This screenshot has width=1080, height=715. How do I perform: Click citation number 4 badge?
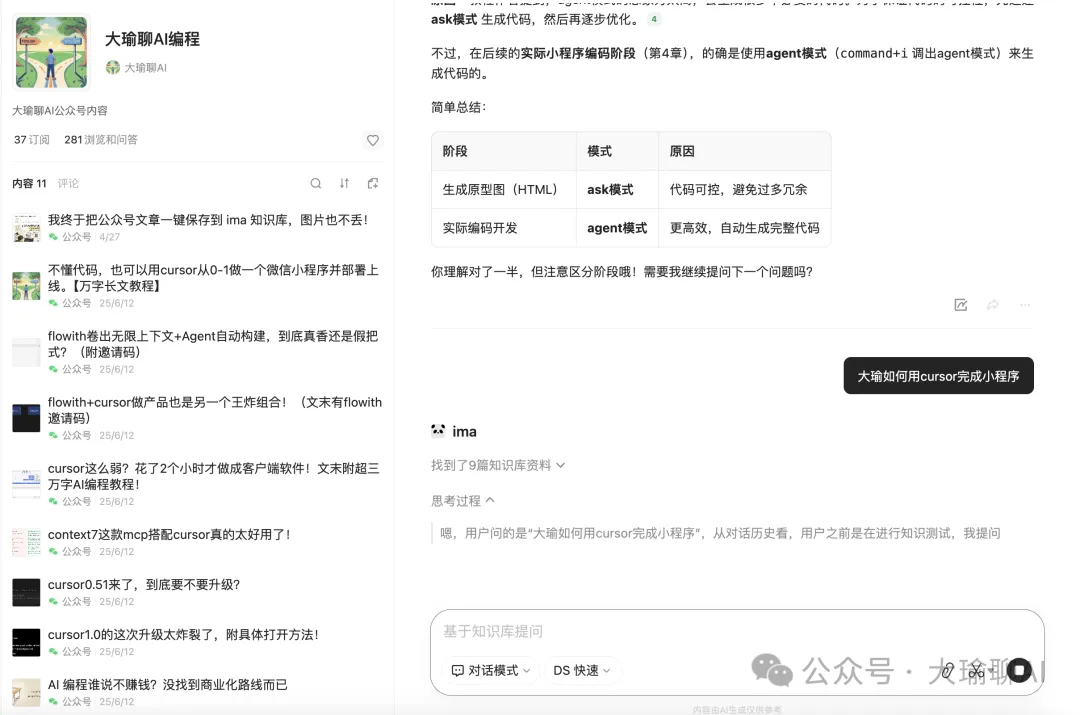coord(654,19)
